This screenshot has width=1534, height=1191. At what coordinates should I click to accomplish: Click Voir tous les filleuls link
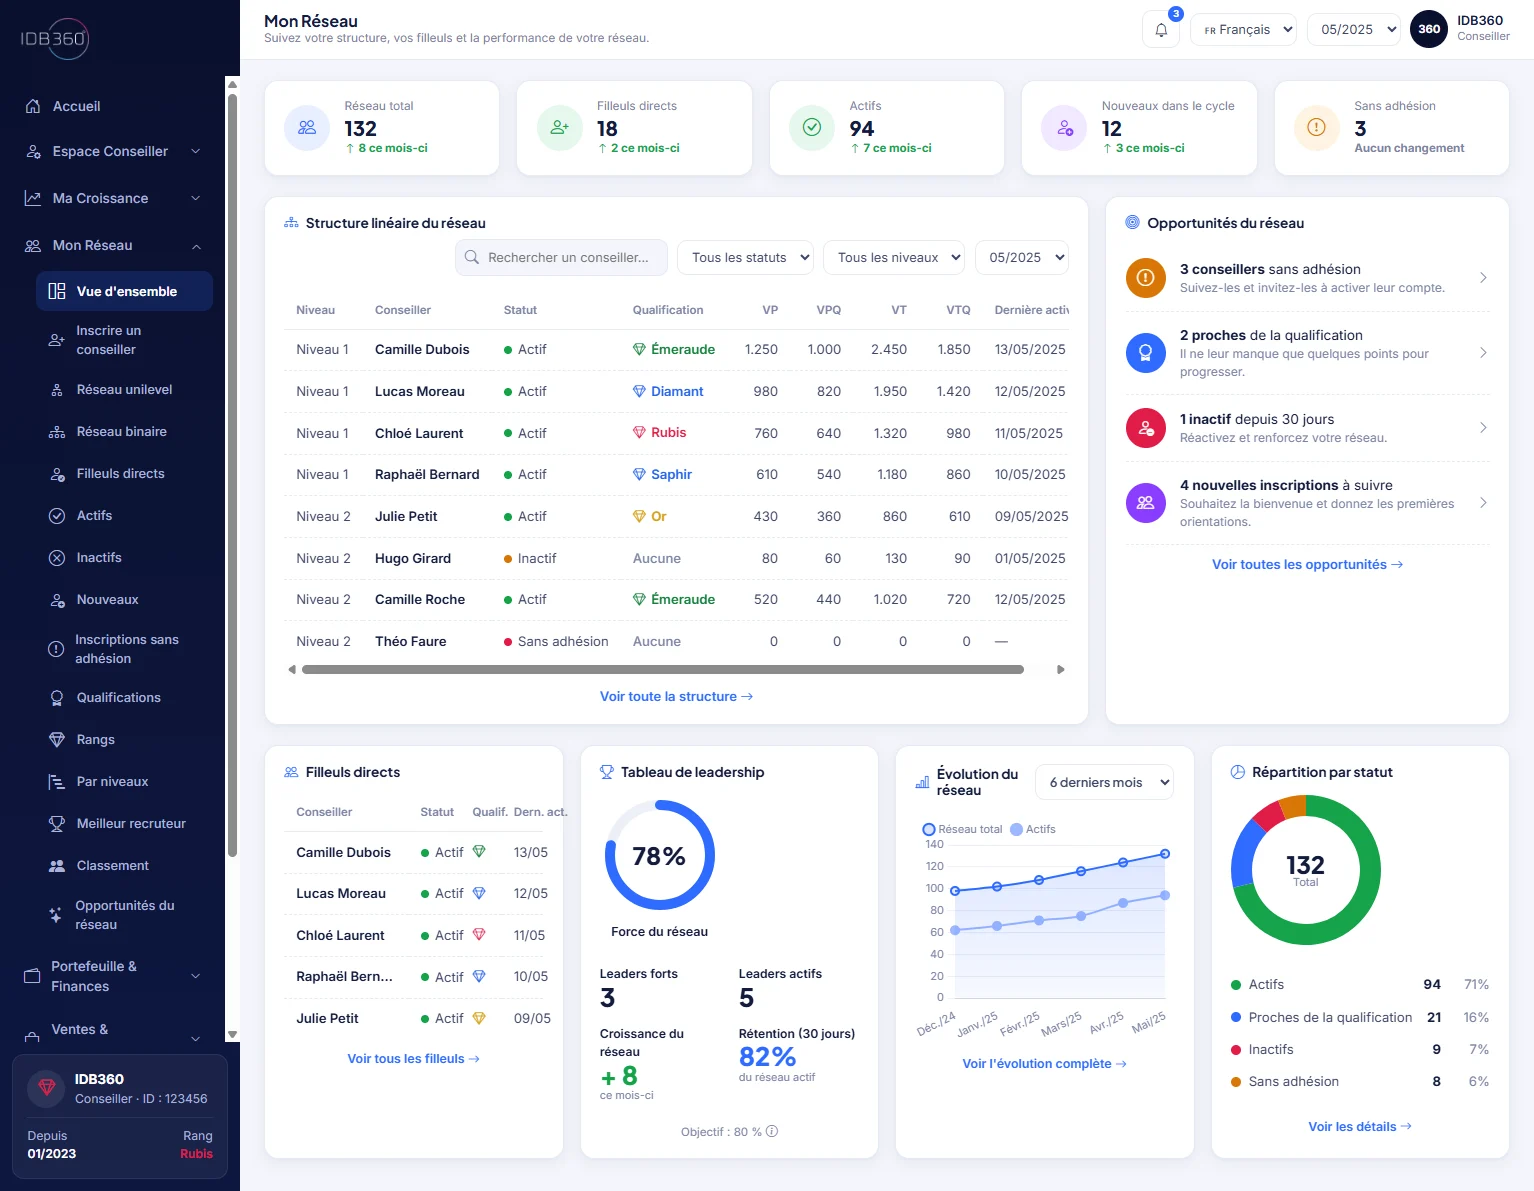click(x=413, y=1058)
